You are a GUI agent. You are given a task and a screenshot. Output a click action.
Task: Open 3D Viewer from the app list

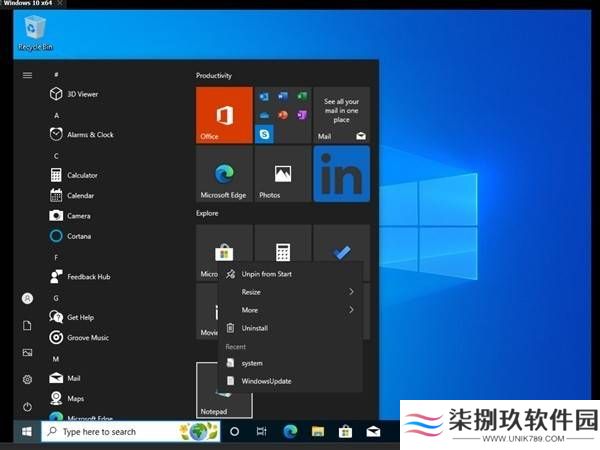[x=74, y=94]
